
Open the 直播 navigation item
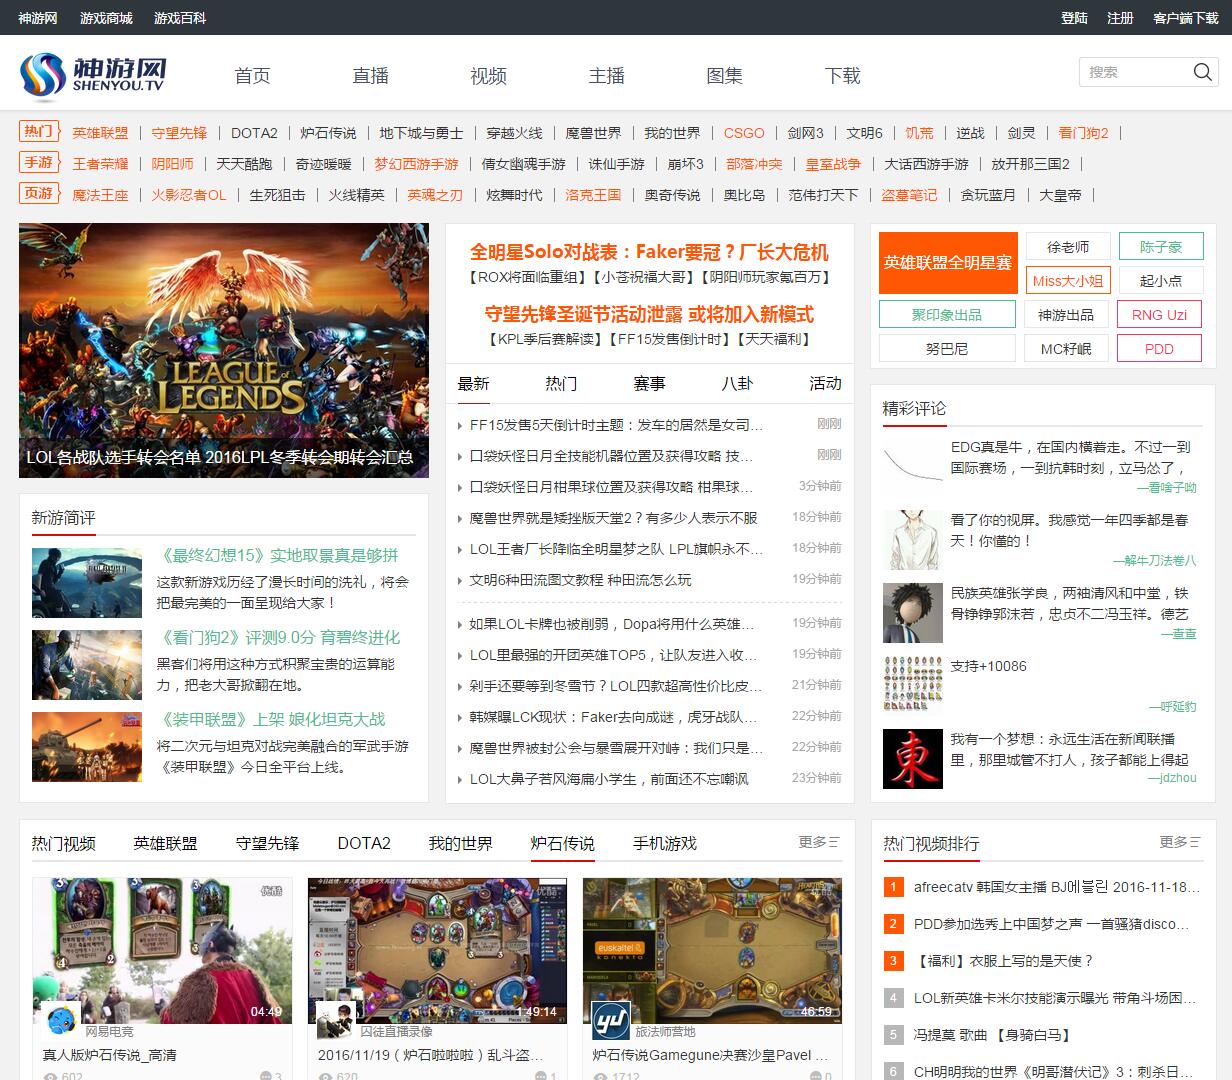tap(370, 76)
